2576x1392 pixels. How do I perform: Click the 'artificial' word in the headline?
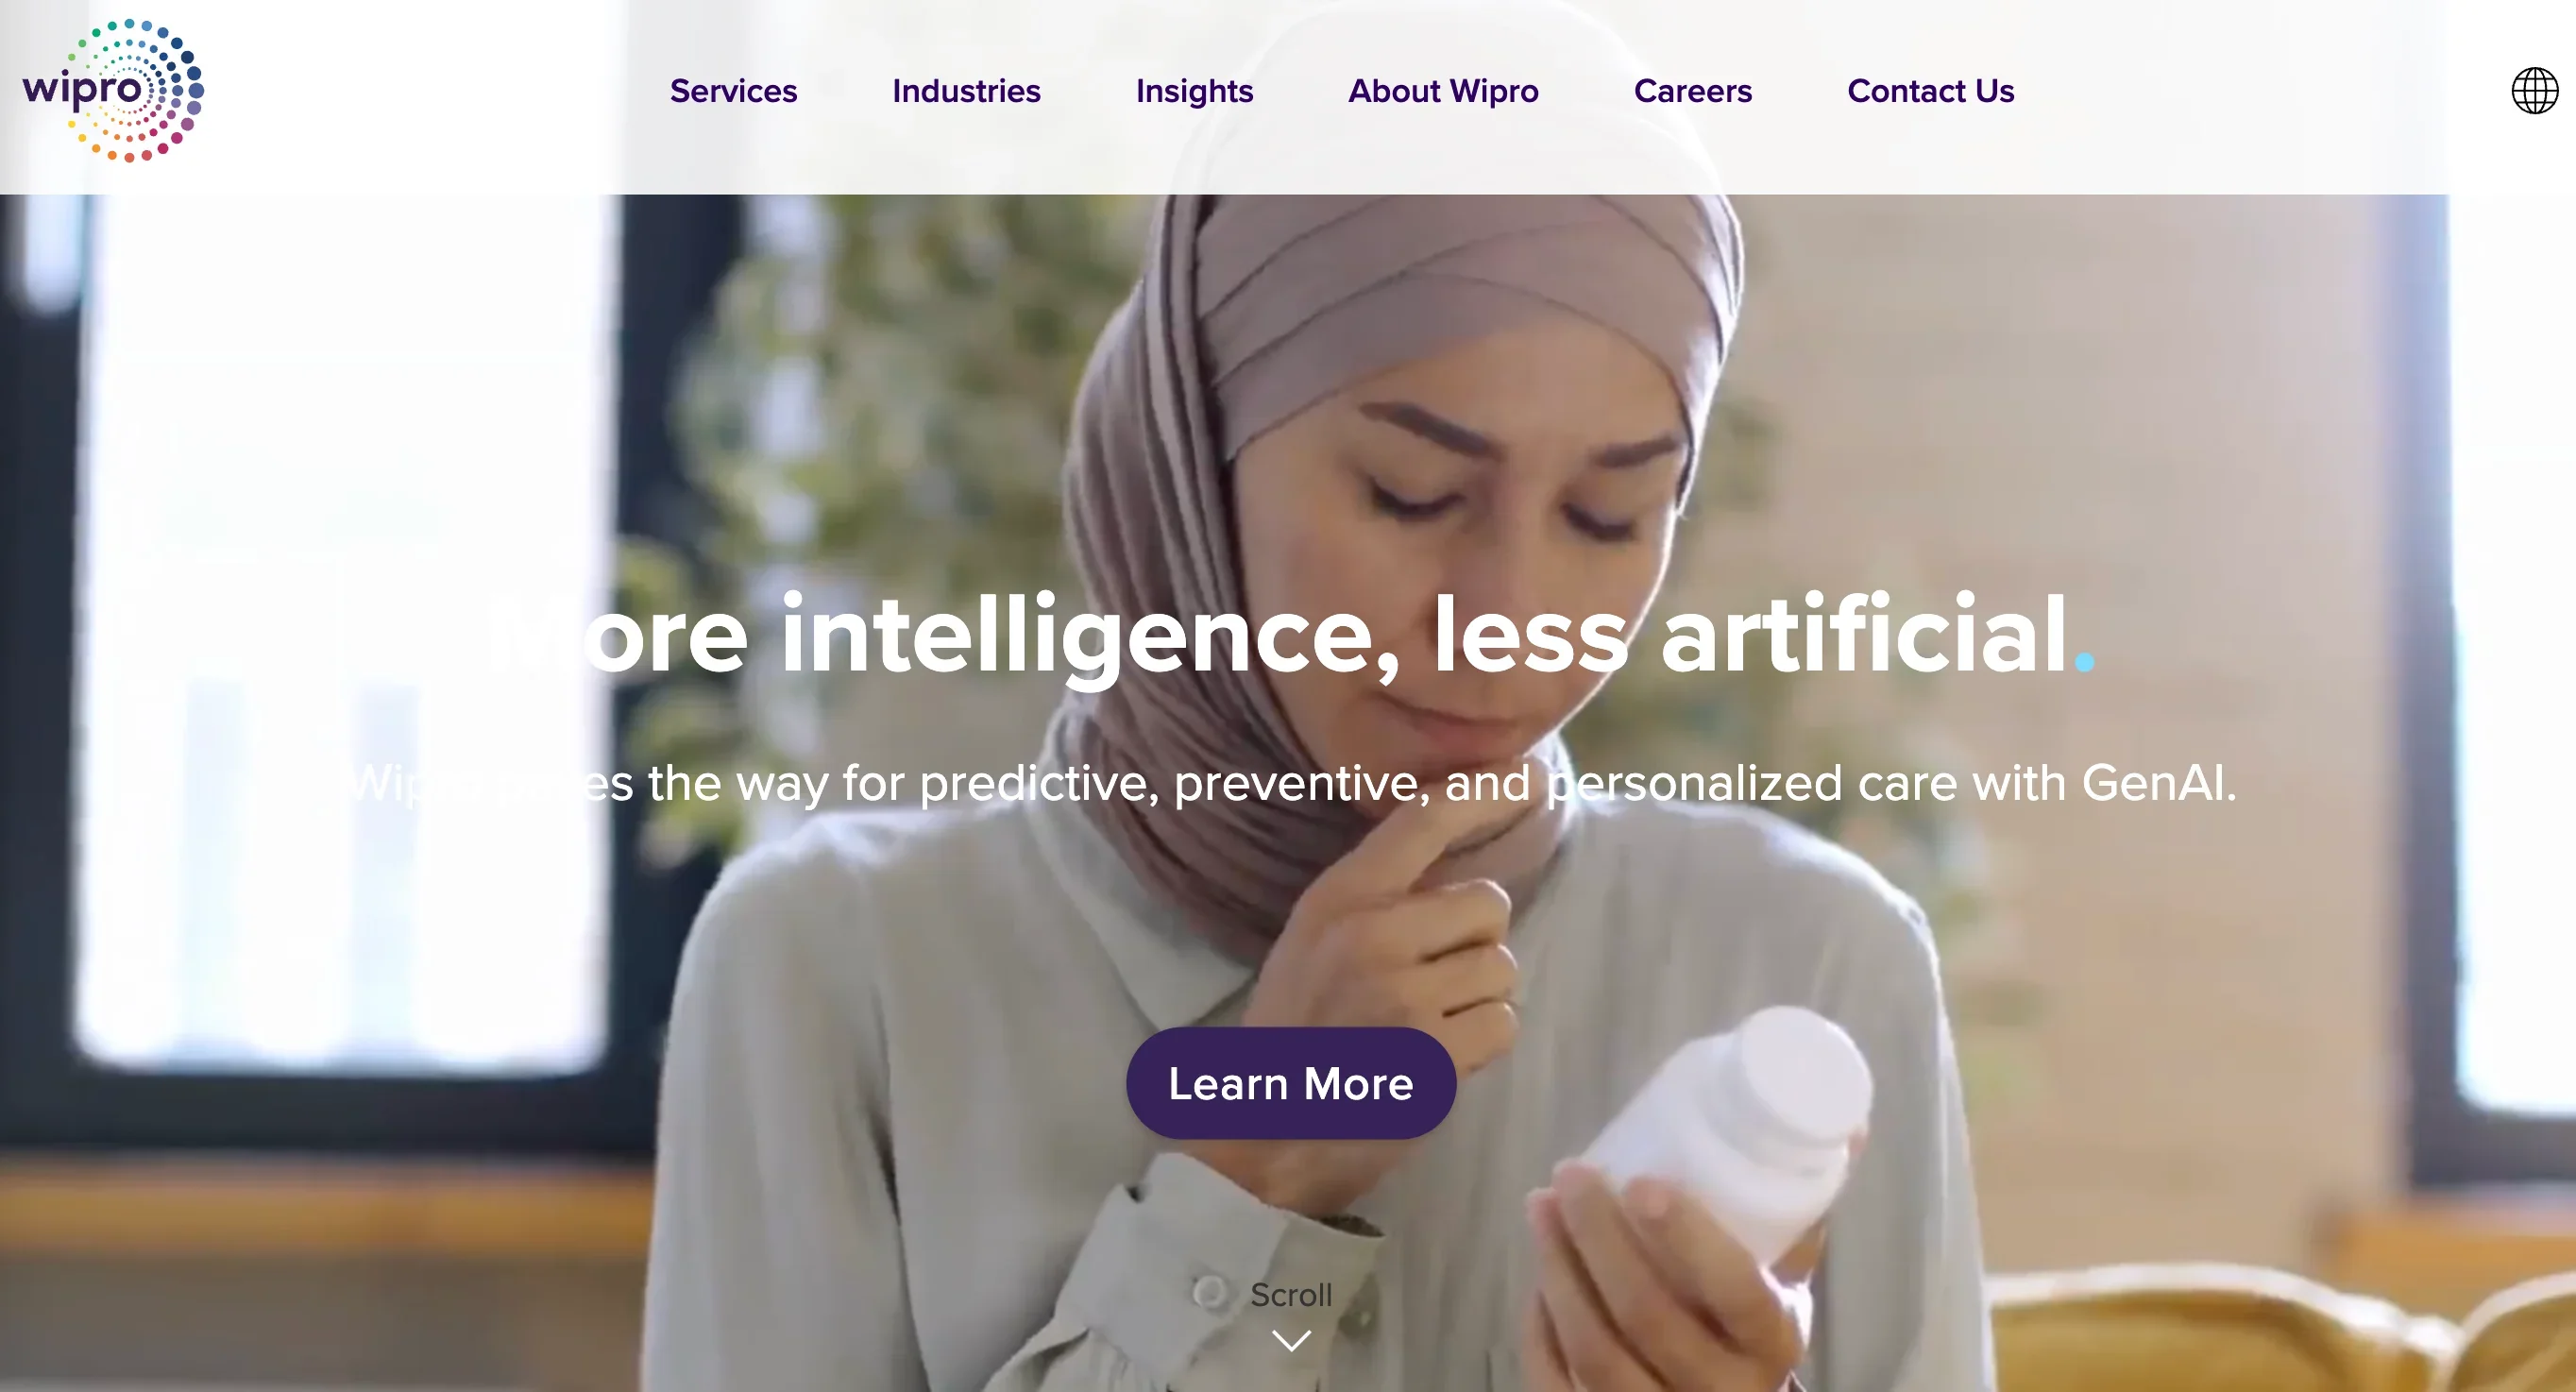click(1864, 634)
